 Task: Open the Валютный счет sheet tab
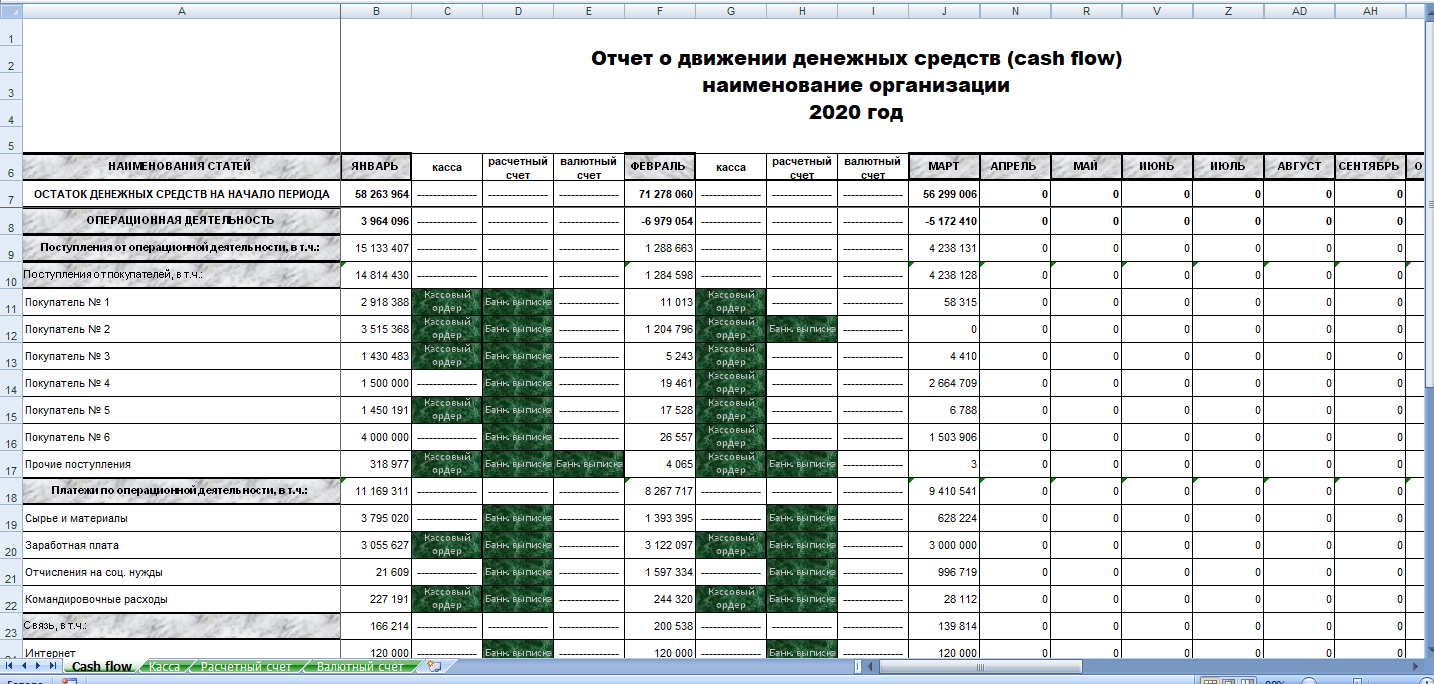[360, 666]
